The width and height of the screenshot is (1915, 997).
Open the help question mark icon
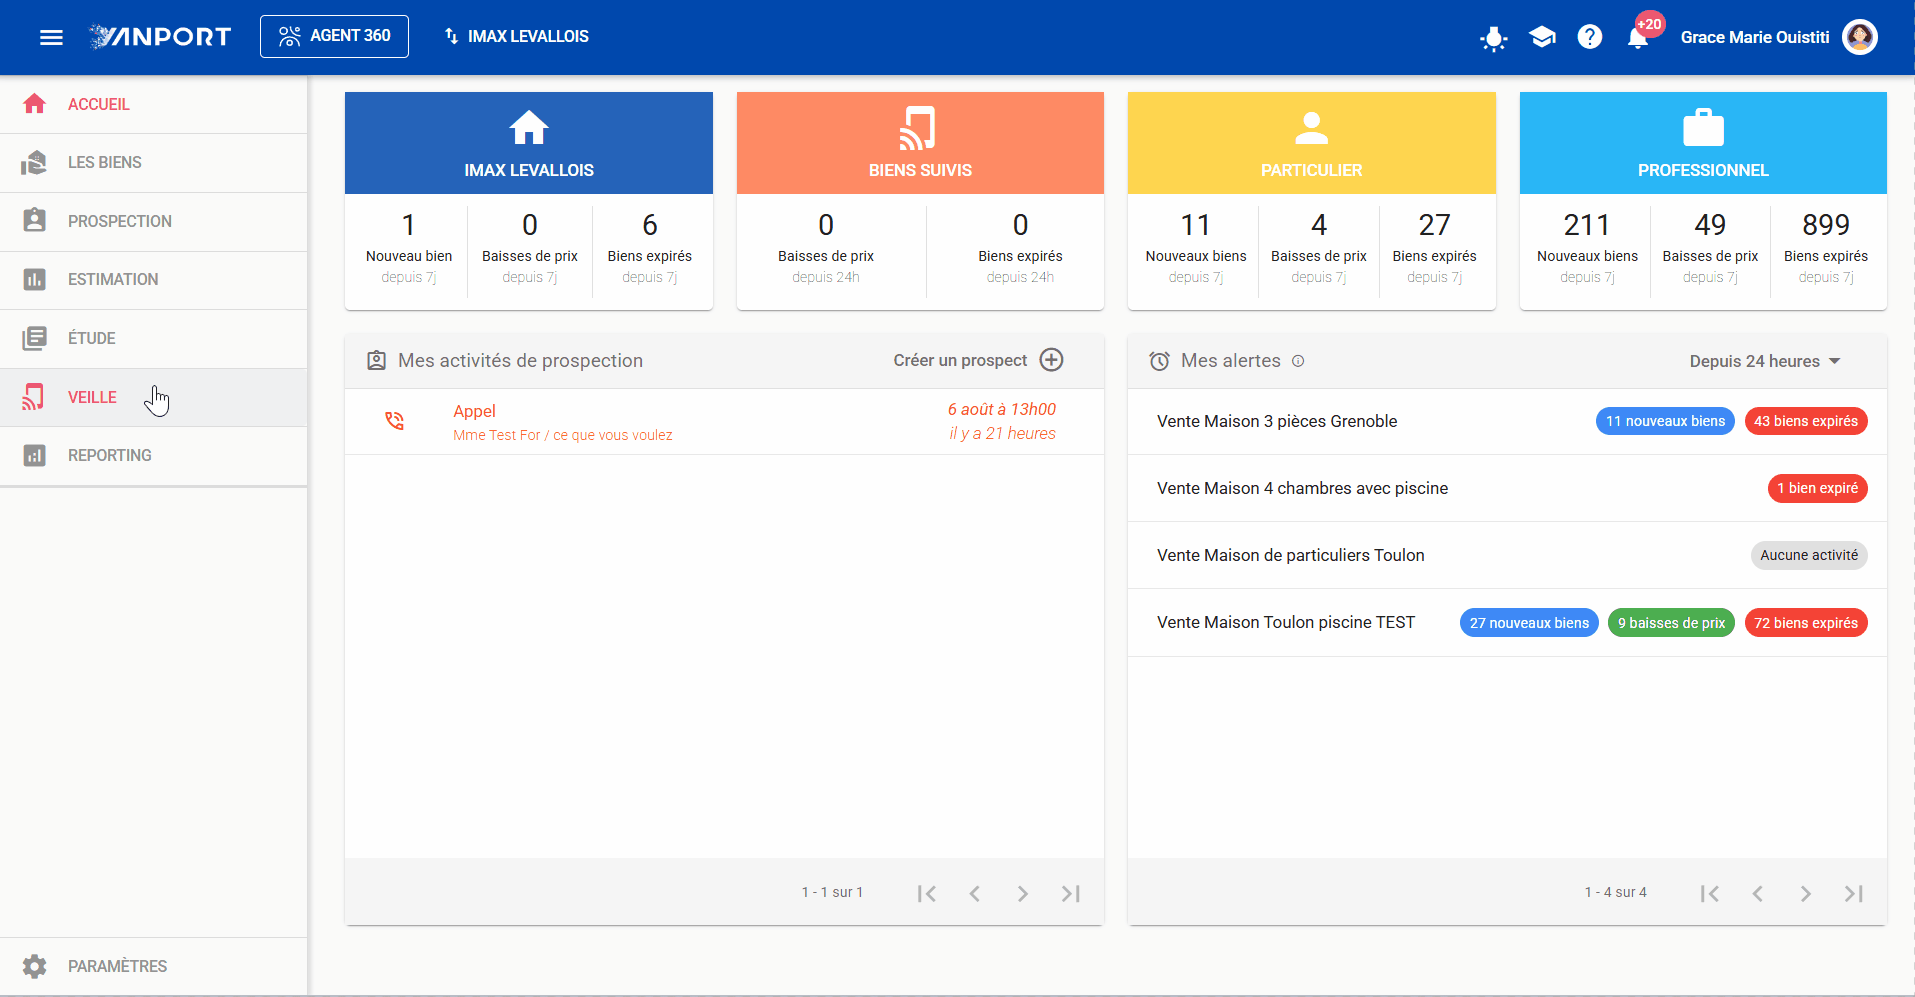click(x=1590, y=37)
